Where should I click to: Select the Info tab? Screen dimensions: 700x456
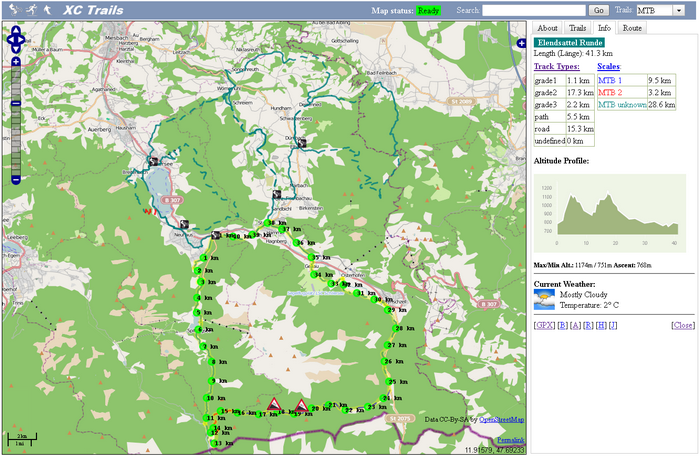[x=604, y=28]
